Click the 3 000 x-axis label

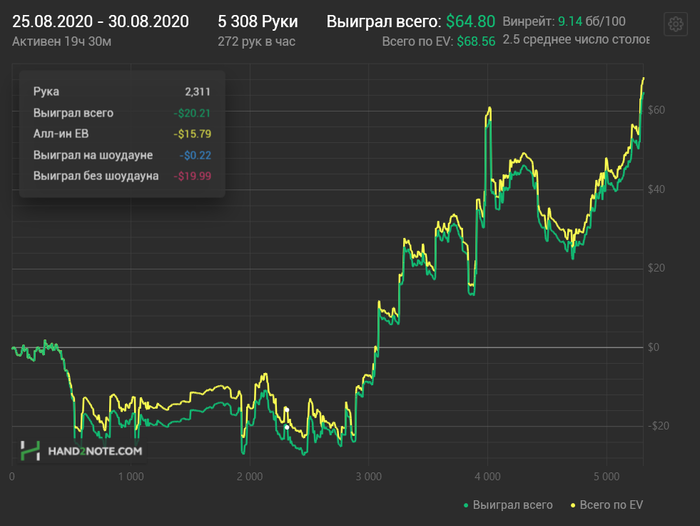point(369,476)
